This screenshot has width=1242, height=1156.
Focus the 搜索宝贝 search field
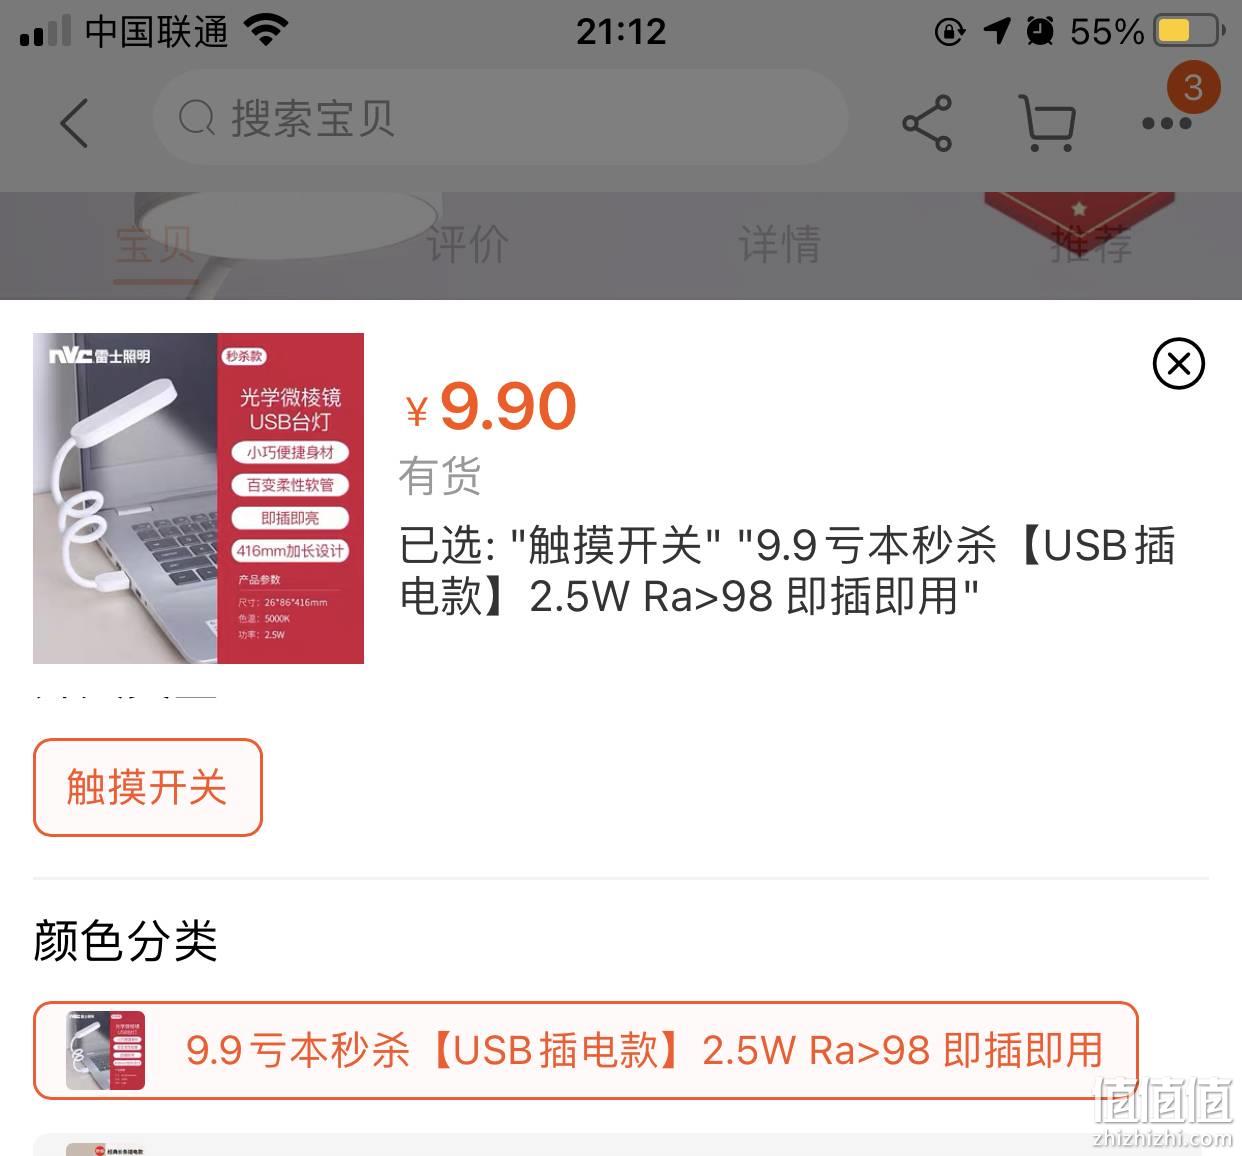(x=500, y=118)
